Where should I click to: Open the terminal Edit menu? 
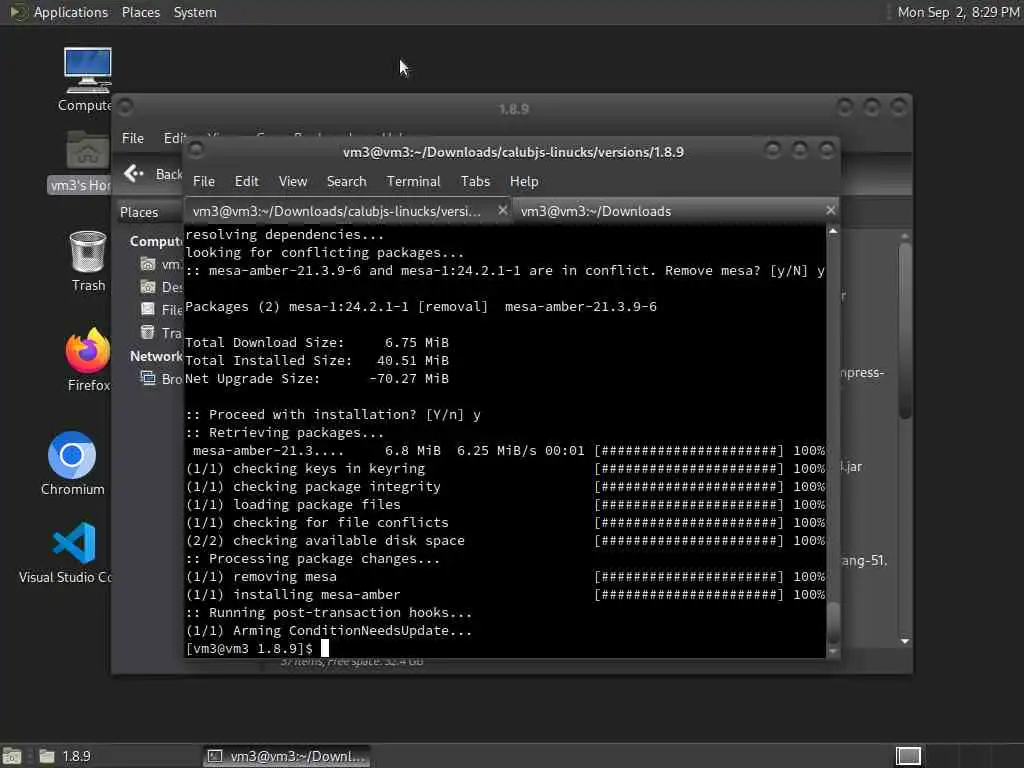coord(246,182)
